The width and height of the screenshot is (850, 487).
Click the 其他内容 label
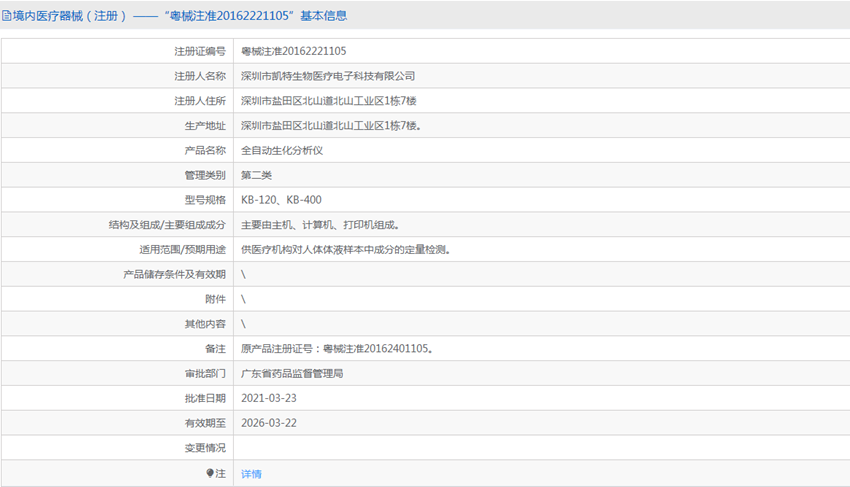click(205, 324)
